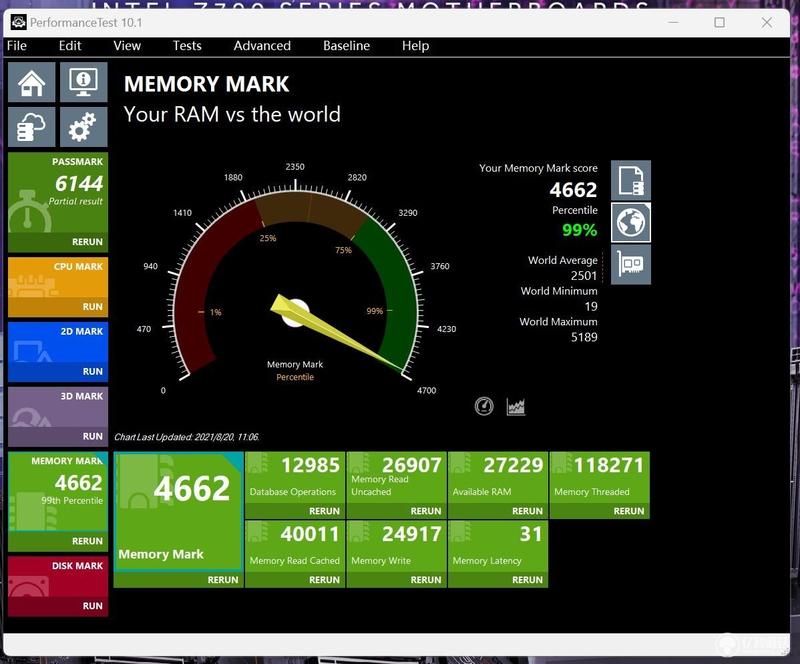Select the world comparison globe icon

[631, 223]
